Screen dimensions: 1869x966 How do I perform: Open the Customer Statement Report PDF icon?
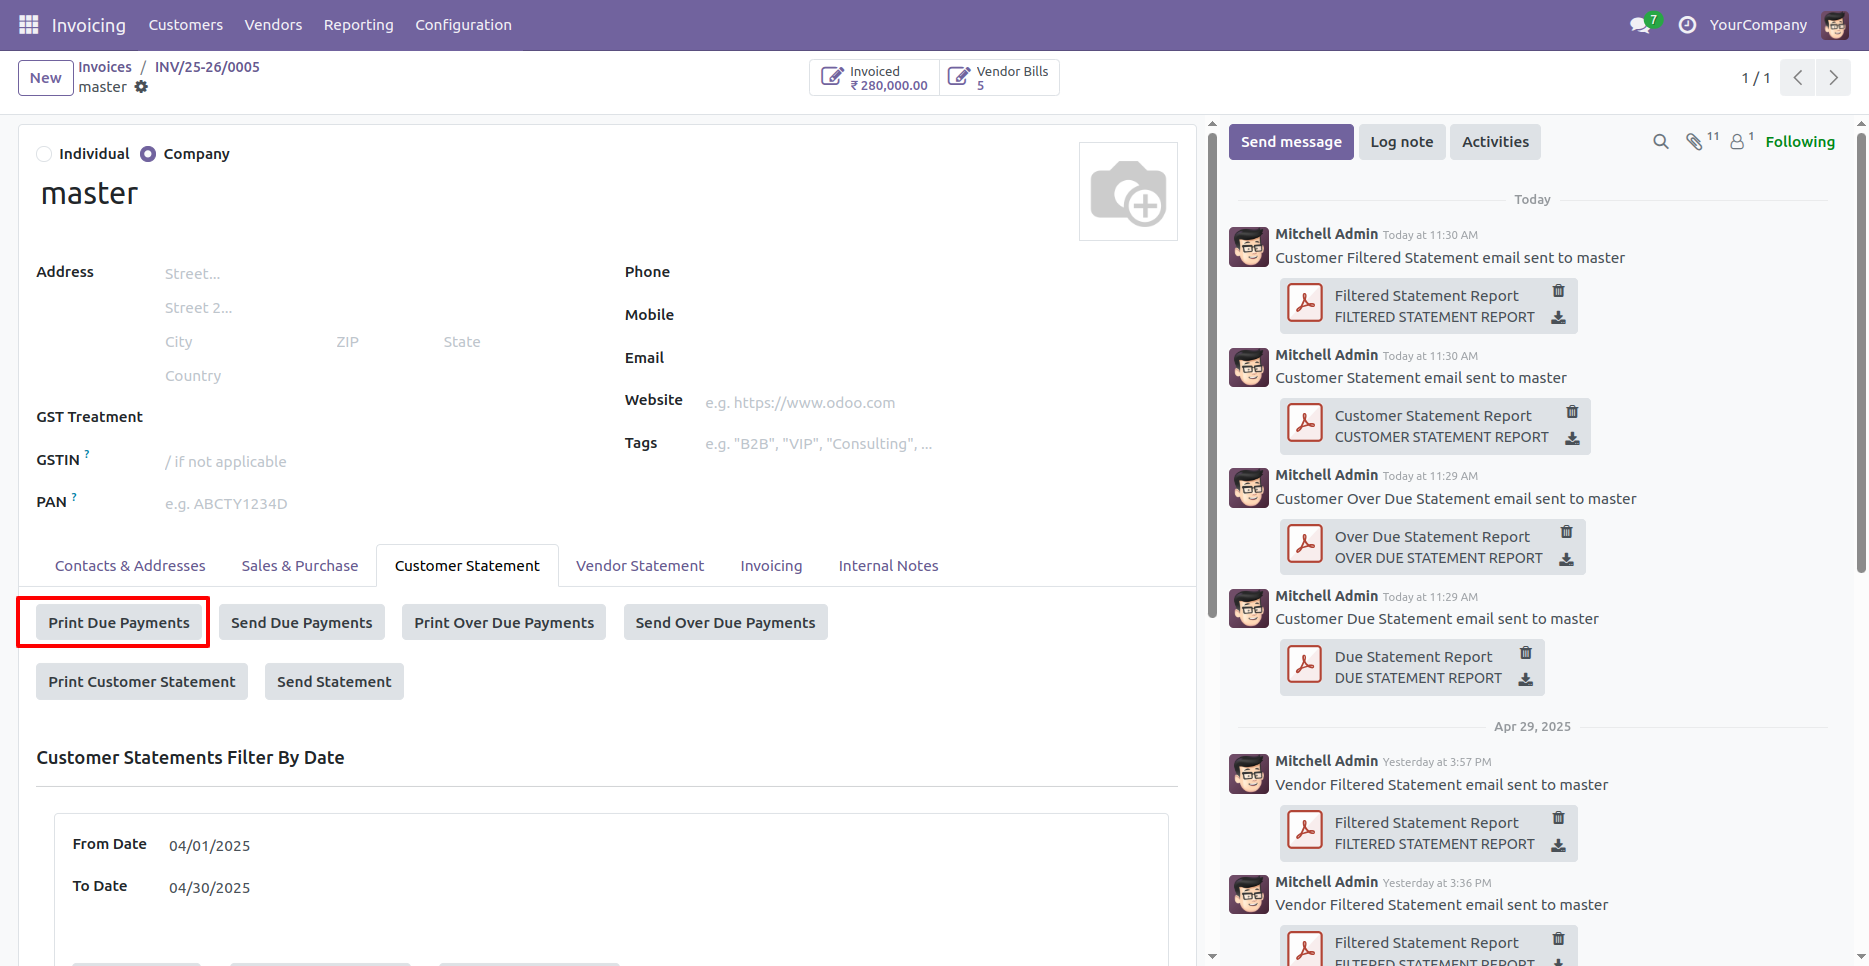point(1305,424)
